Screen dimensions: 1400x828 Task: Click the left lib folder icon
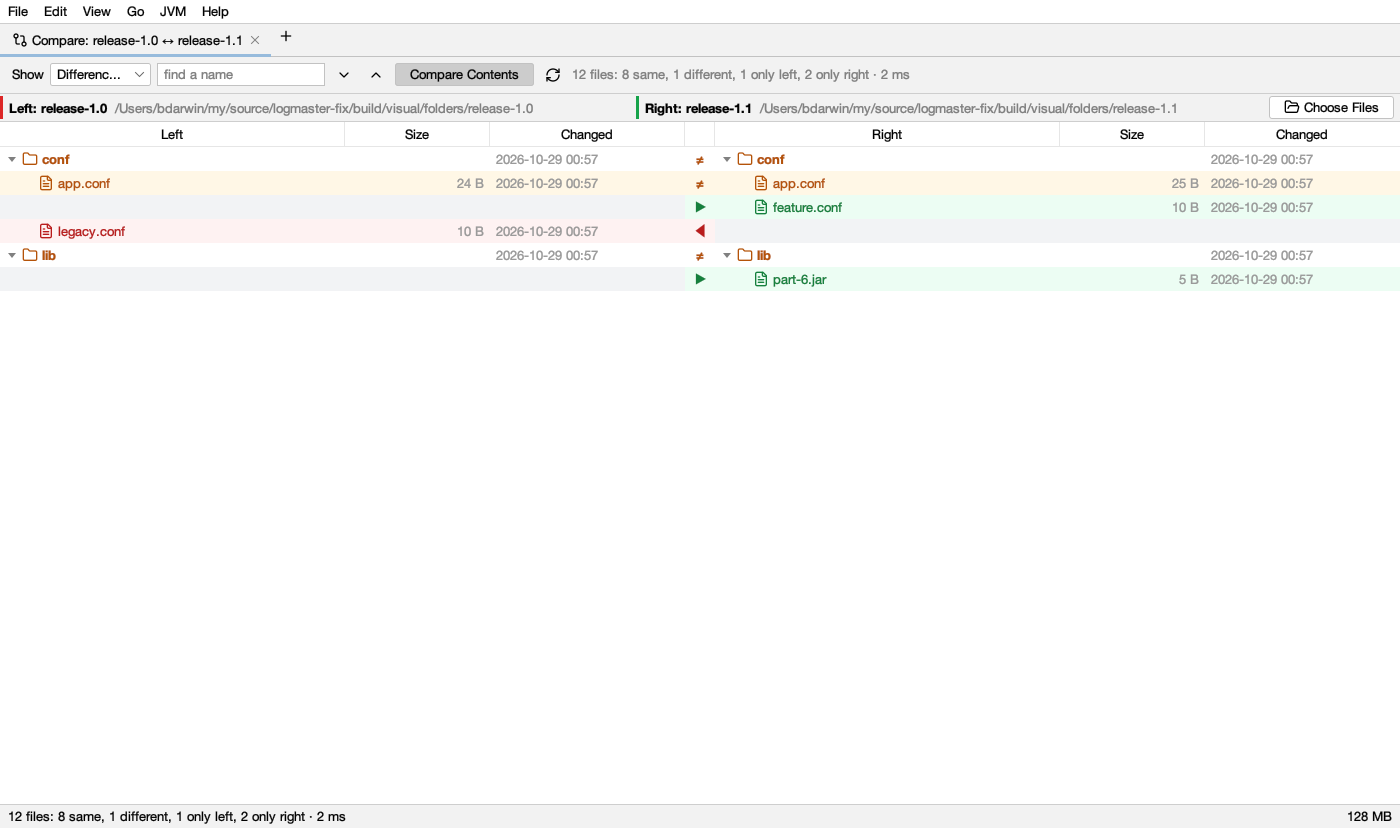30,255
